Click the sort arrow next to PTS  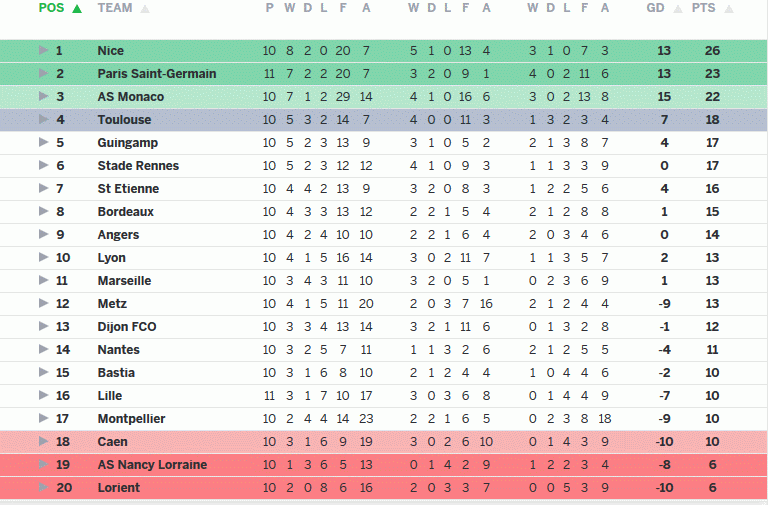pos(728,9)
